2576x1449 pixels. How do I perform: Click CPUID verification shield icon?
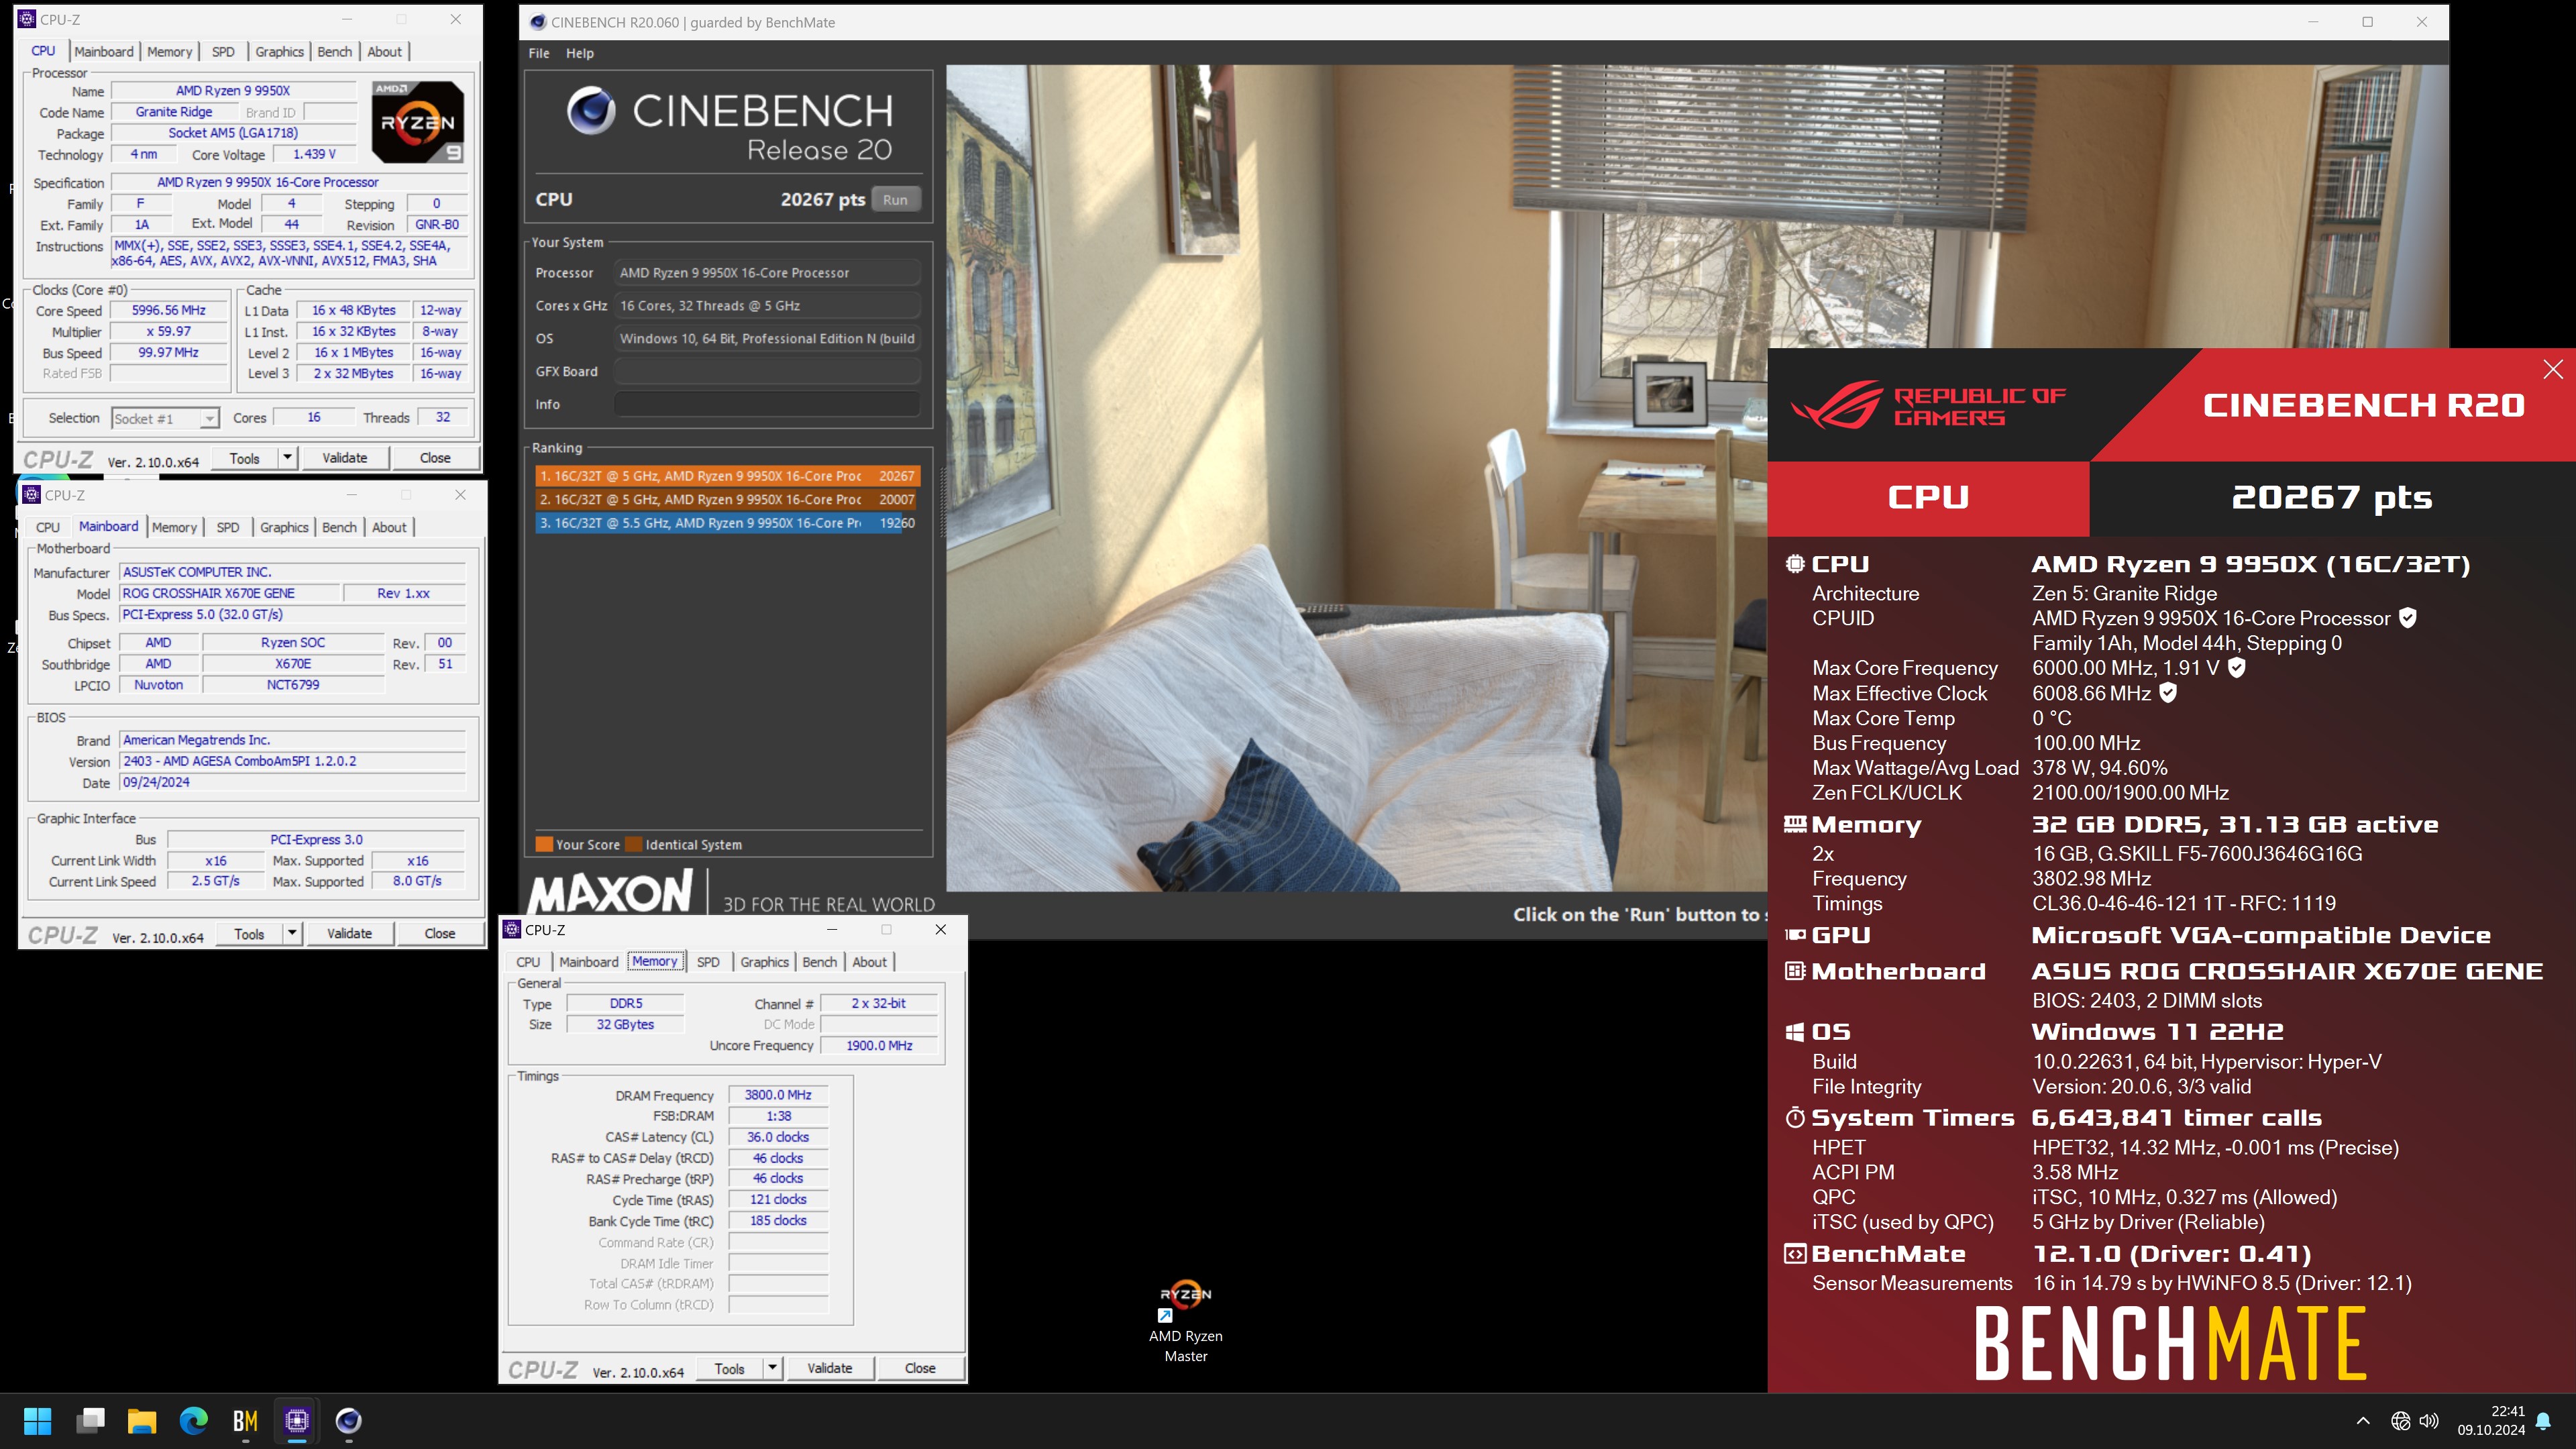[2408, 618]
